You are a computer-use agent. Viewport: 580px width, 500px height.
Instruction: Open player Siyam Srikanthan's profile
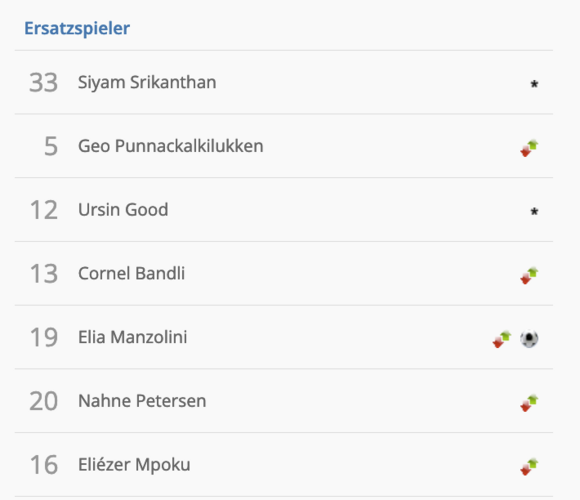147,82
